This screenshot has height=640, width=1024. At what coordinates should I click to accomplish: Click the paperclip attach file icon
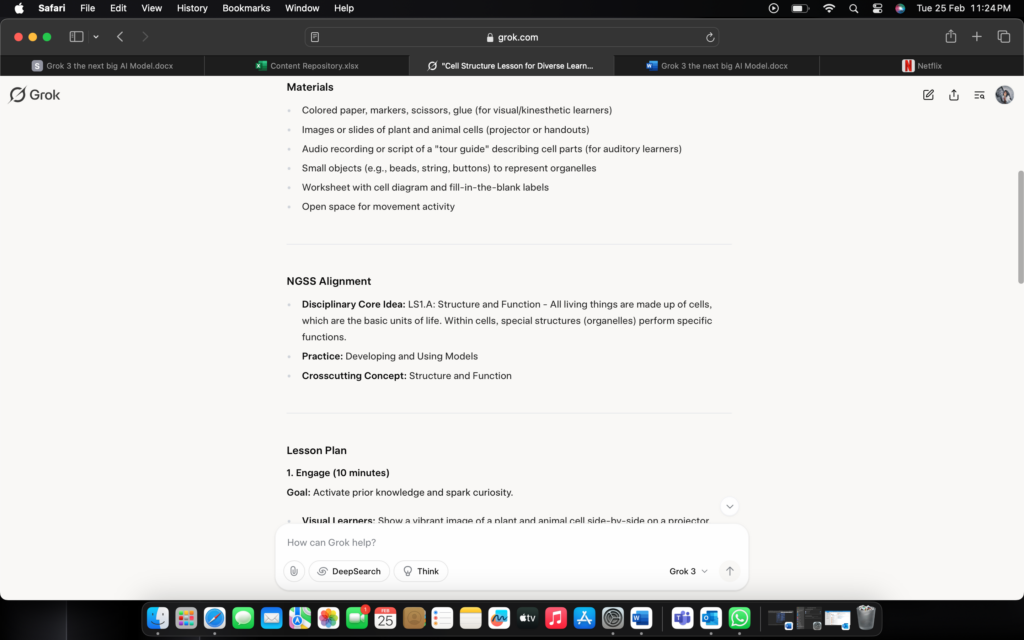293,571
